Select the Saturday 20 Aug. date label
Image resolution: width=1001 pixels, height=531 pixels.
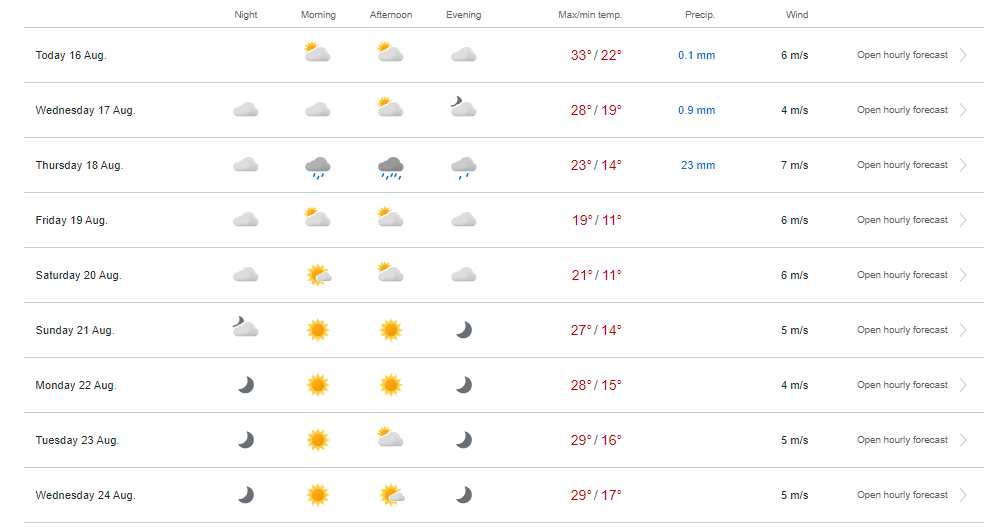[79, 275]
